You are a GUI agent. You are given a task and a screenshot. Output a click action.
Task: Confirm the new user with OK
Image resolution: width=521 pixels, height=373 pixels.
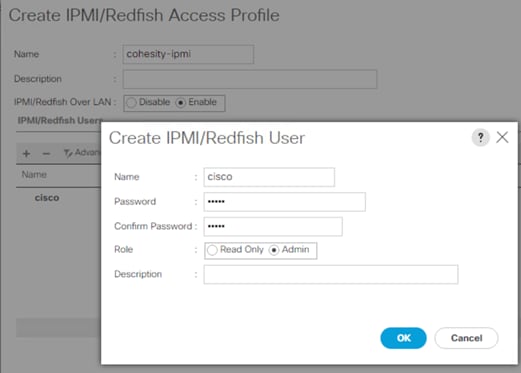[403, 338]
